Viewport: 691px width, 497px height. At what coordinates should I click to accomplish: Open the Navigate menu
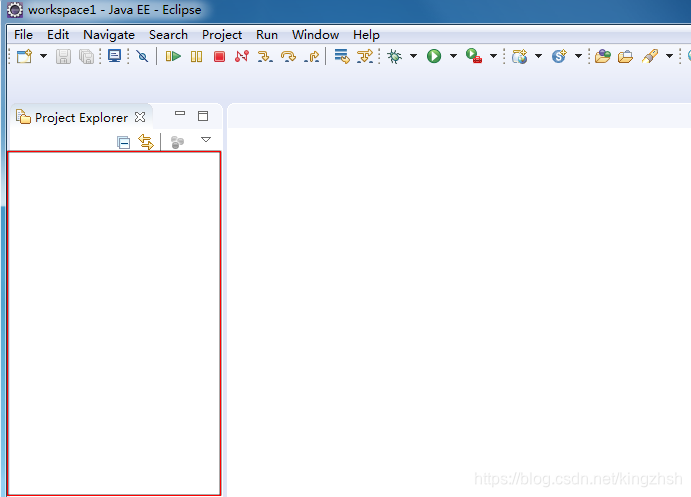pyautogui.click(x=109, y=35)
